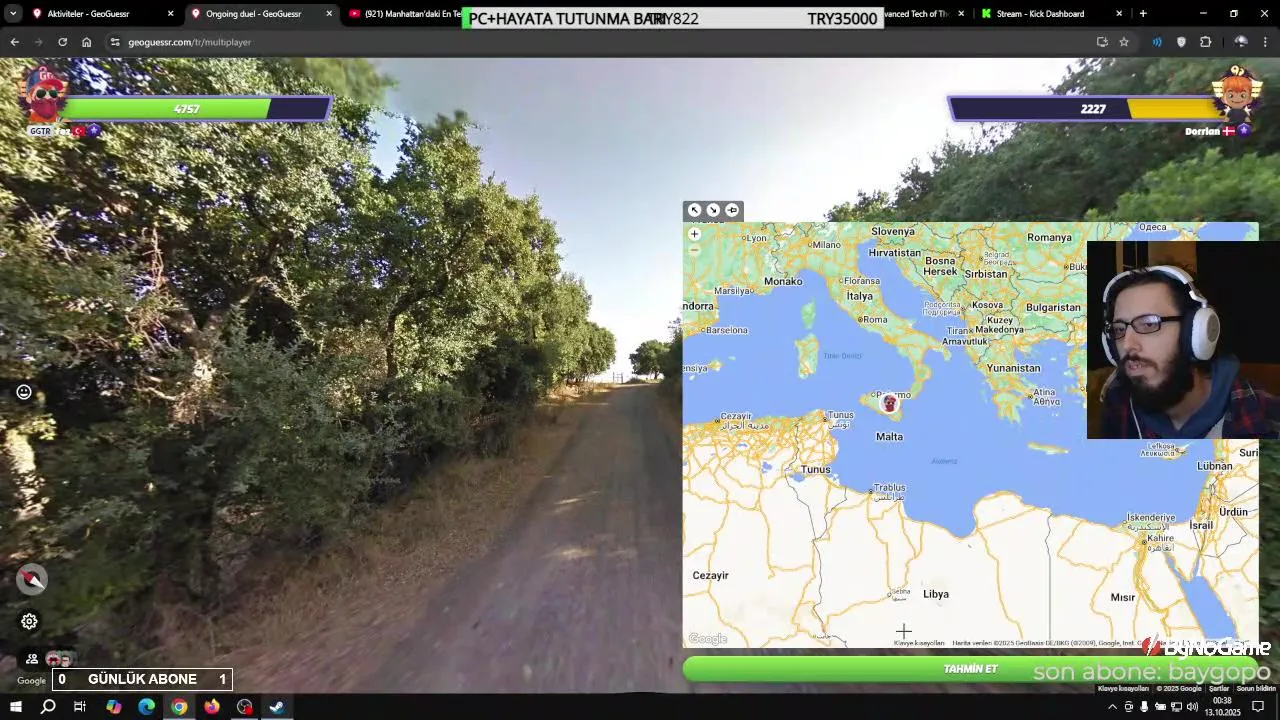Click the Malta label on the map
The image size is (1280, 720).
point(889,437)
